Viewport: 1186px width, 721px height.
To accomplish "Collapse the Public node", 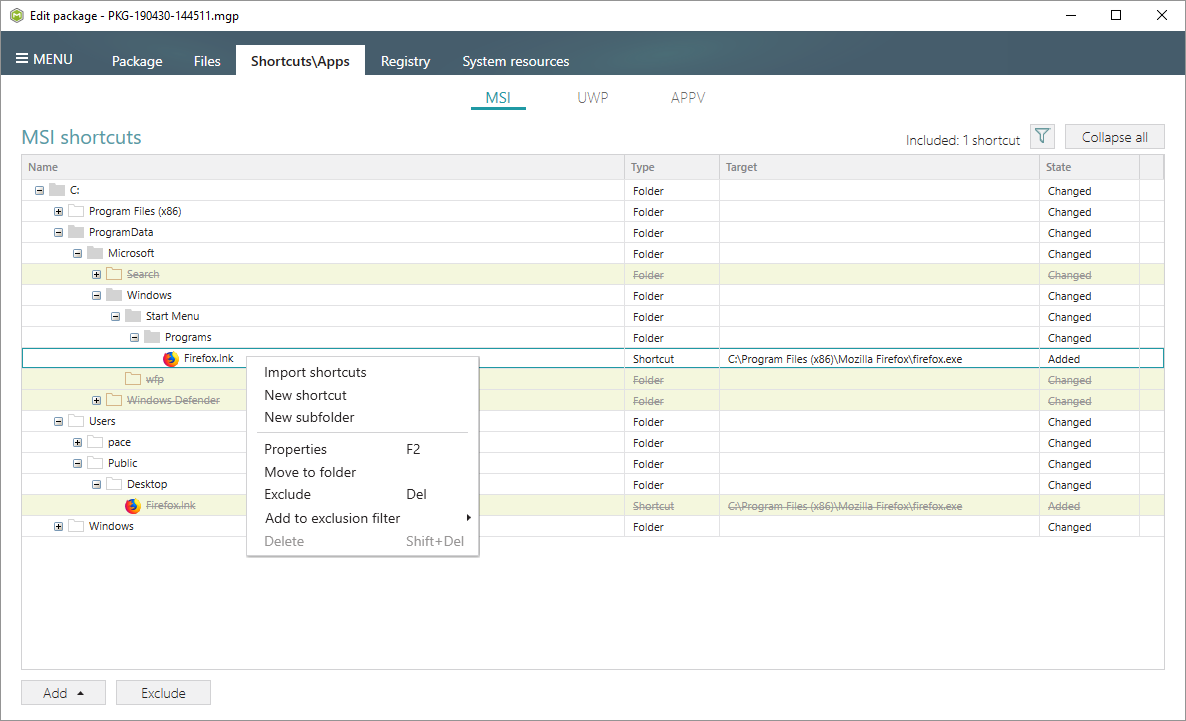I will (x=77, y=463).
